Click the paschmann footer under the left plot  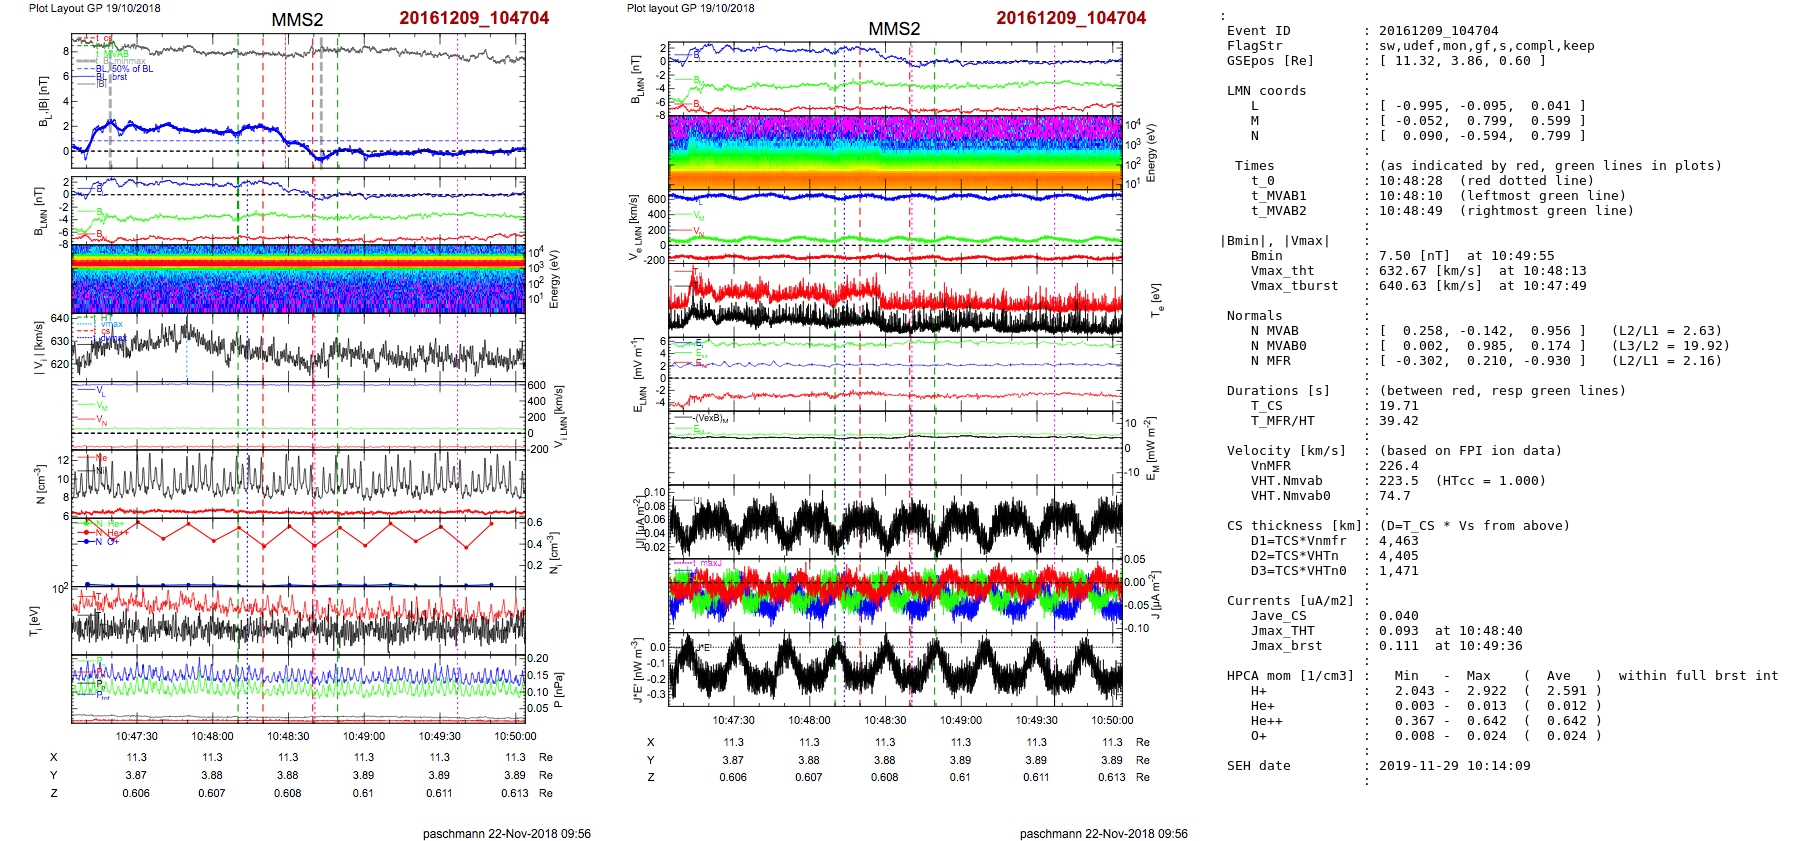point(506,833)
